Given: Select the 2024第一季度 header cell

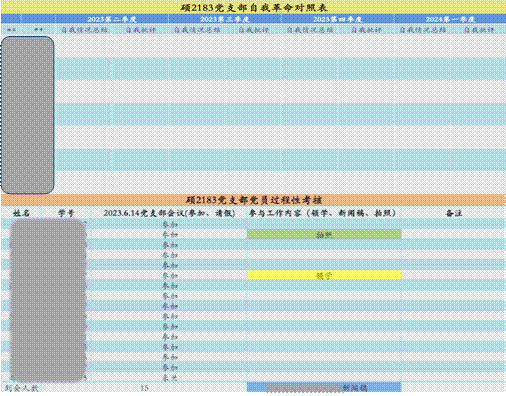Looking at the screenshot, I should pos(450,19).
